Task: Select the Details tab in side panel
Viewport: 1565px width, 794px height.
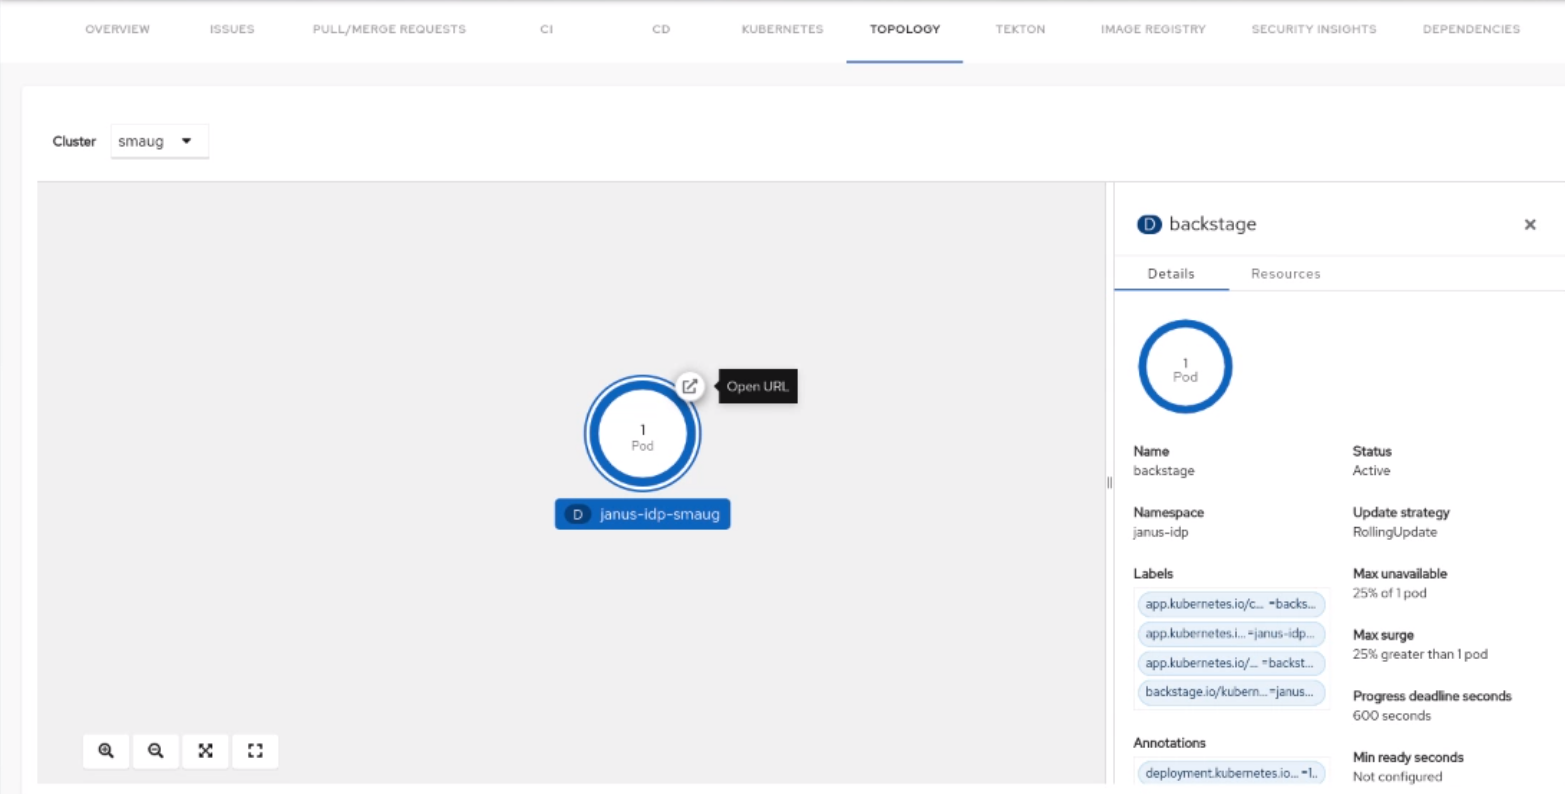Action: 1171,274
